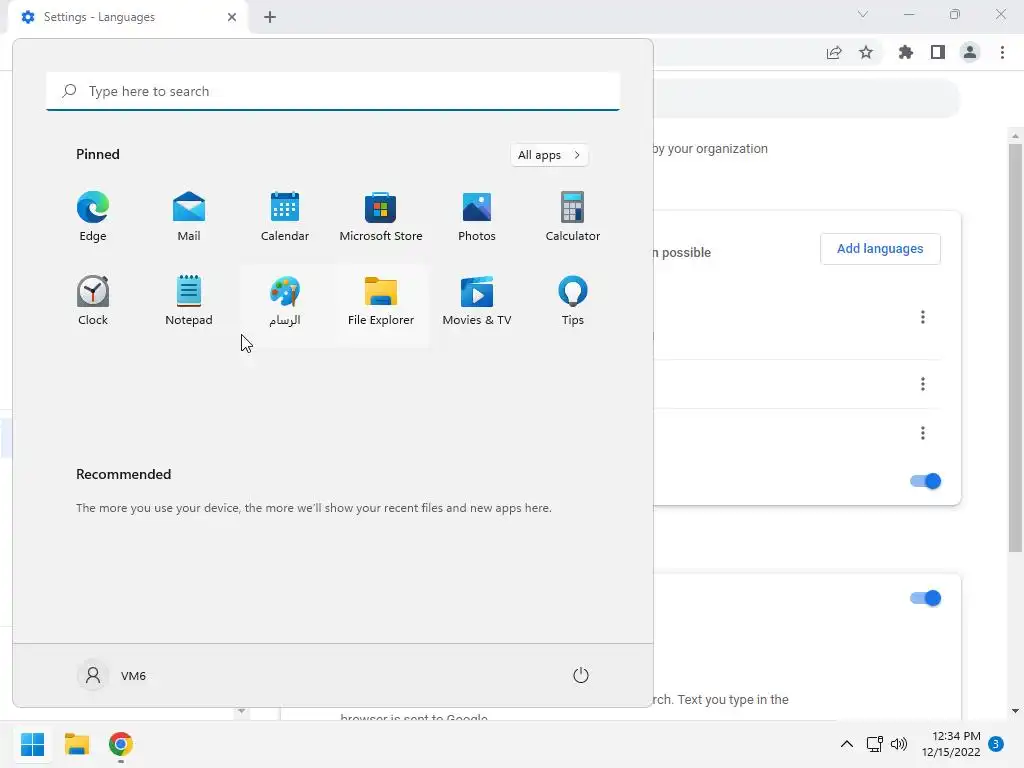Viewport: 1024px width, 768px height.
Task: Open first language's three-dot menu
Action: tap(923, 317)
